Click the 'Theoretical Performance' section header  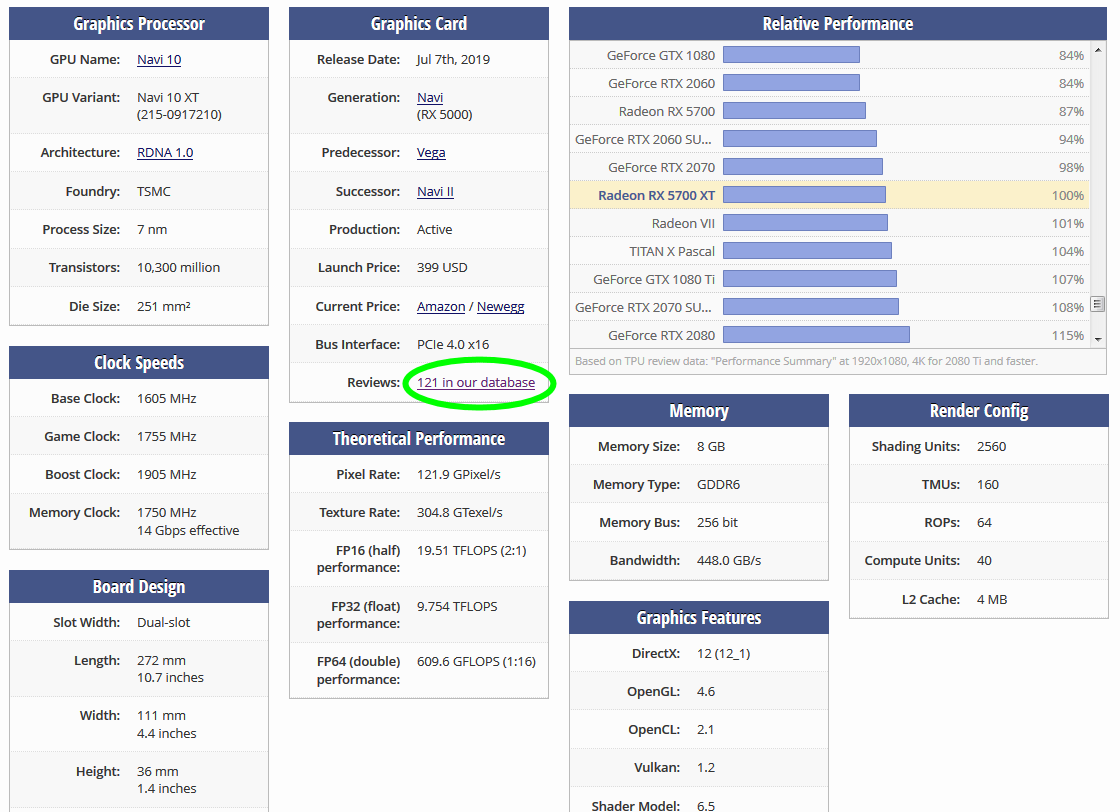[419, 438]
